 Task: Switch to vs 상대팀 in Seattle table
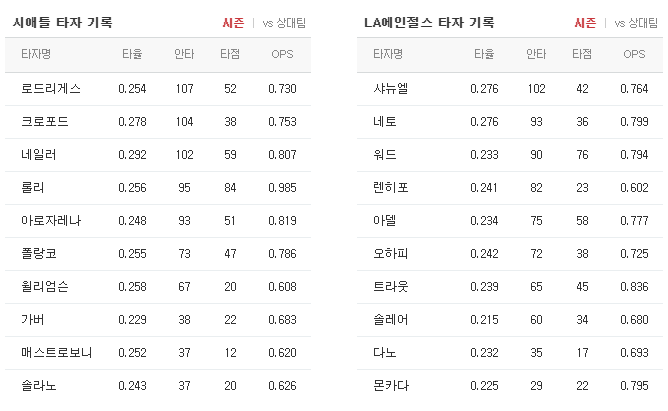click(x=284, y=23)
